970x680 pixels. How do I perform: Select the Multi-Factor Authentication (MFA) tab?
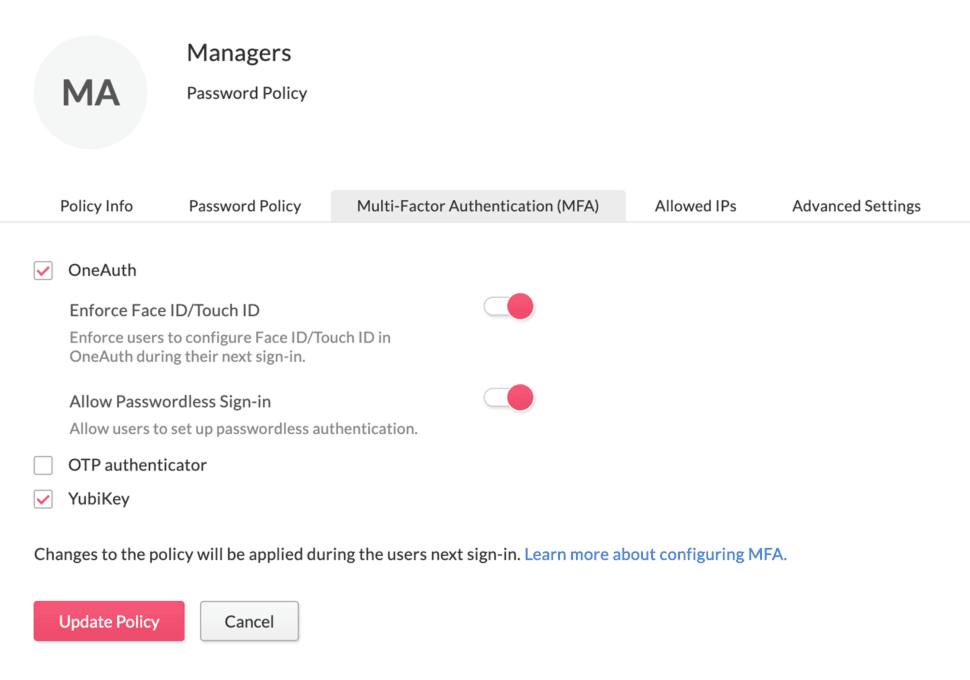pos(478,205)
